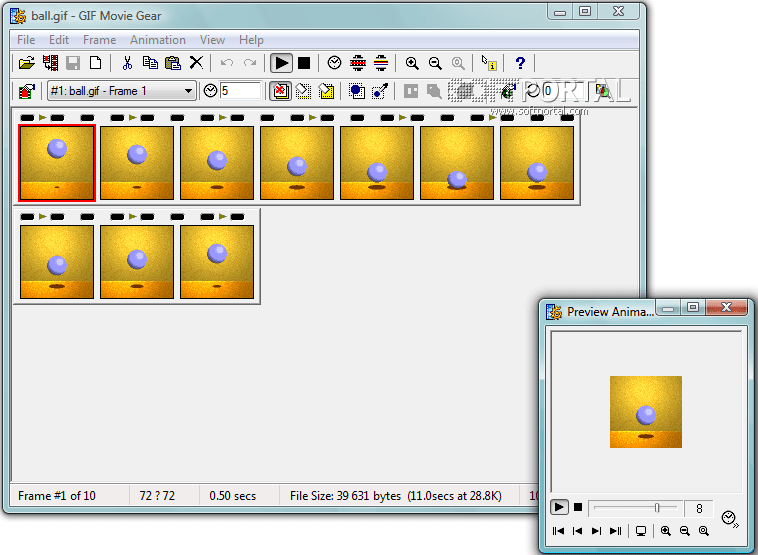This screenshot has width=758, height=555.
Task: Click the multicolor striped filmstrip icon
Action: (x=381, y=63)
